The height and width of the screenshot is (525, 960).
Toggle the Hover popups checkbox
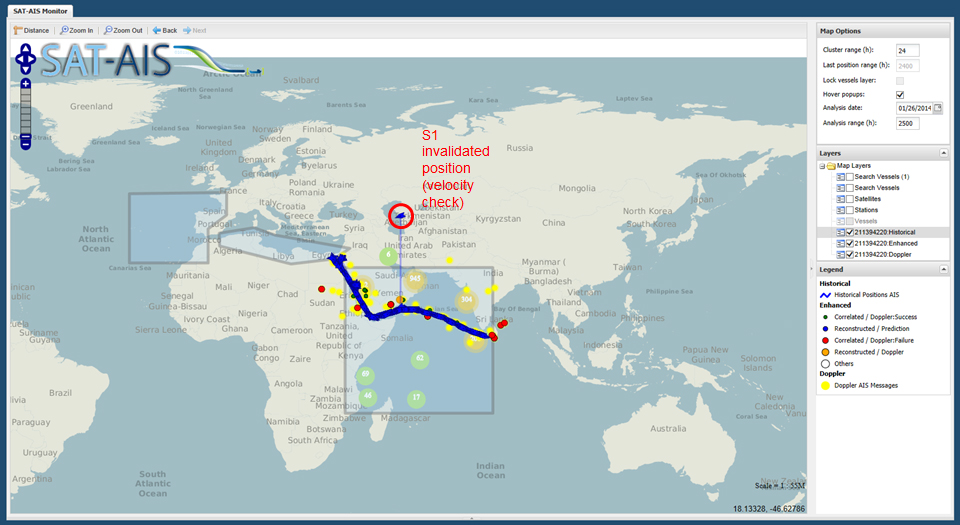click(x=900, y=95)
